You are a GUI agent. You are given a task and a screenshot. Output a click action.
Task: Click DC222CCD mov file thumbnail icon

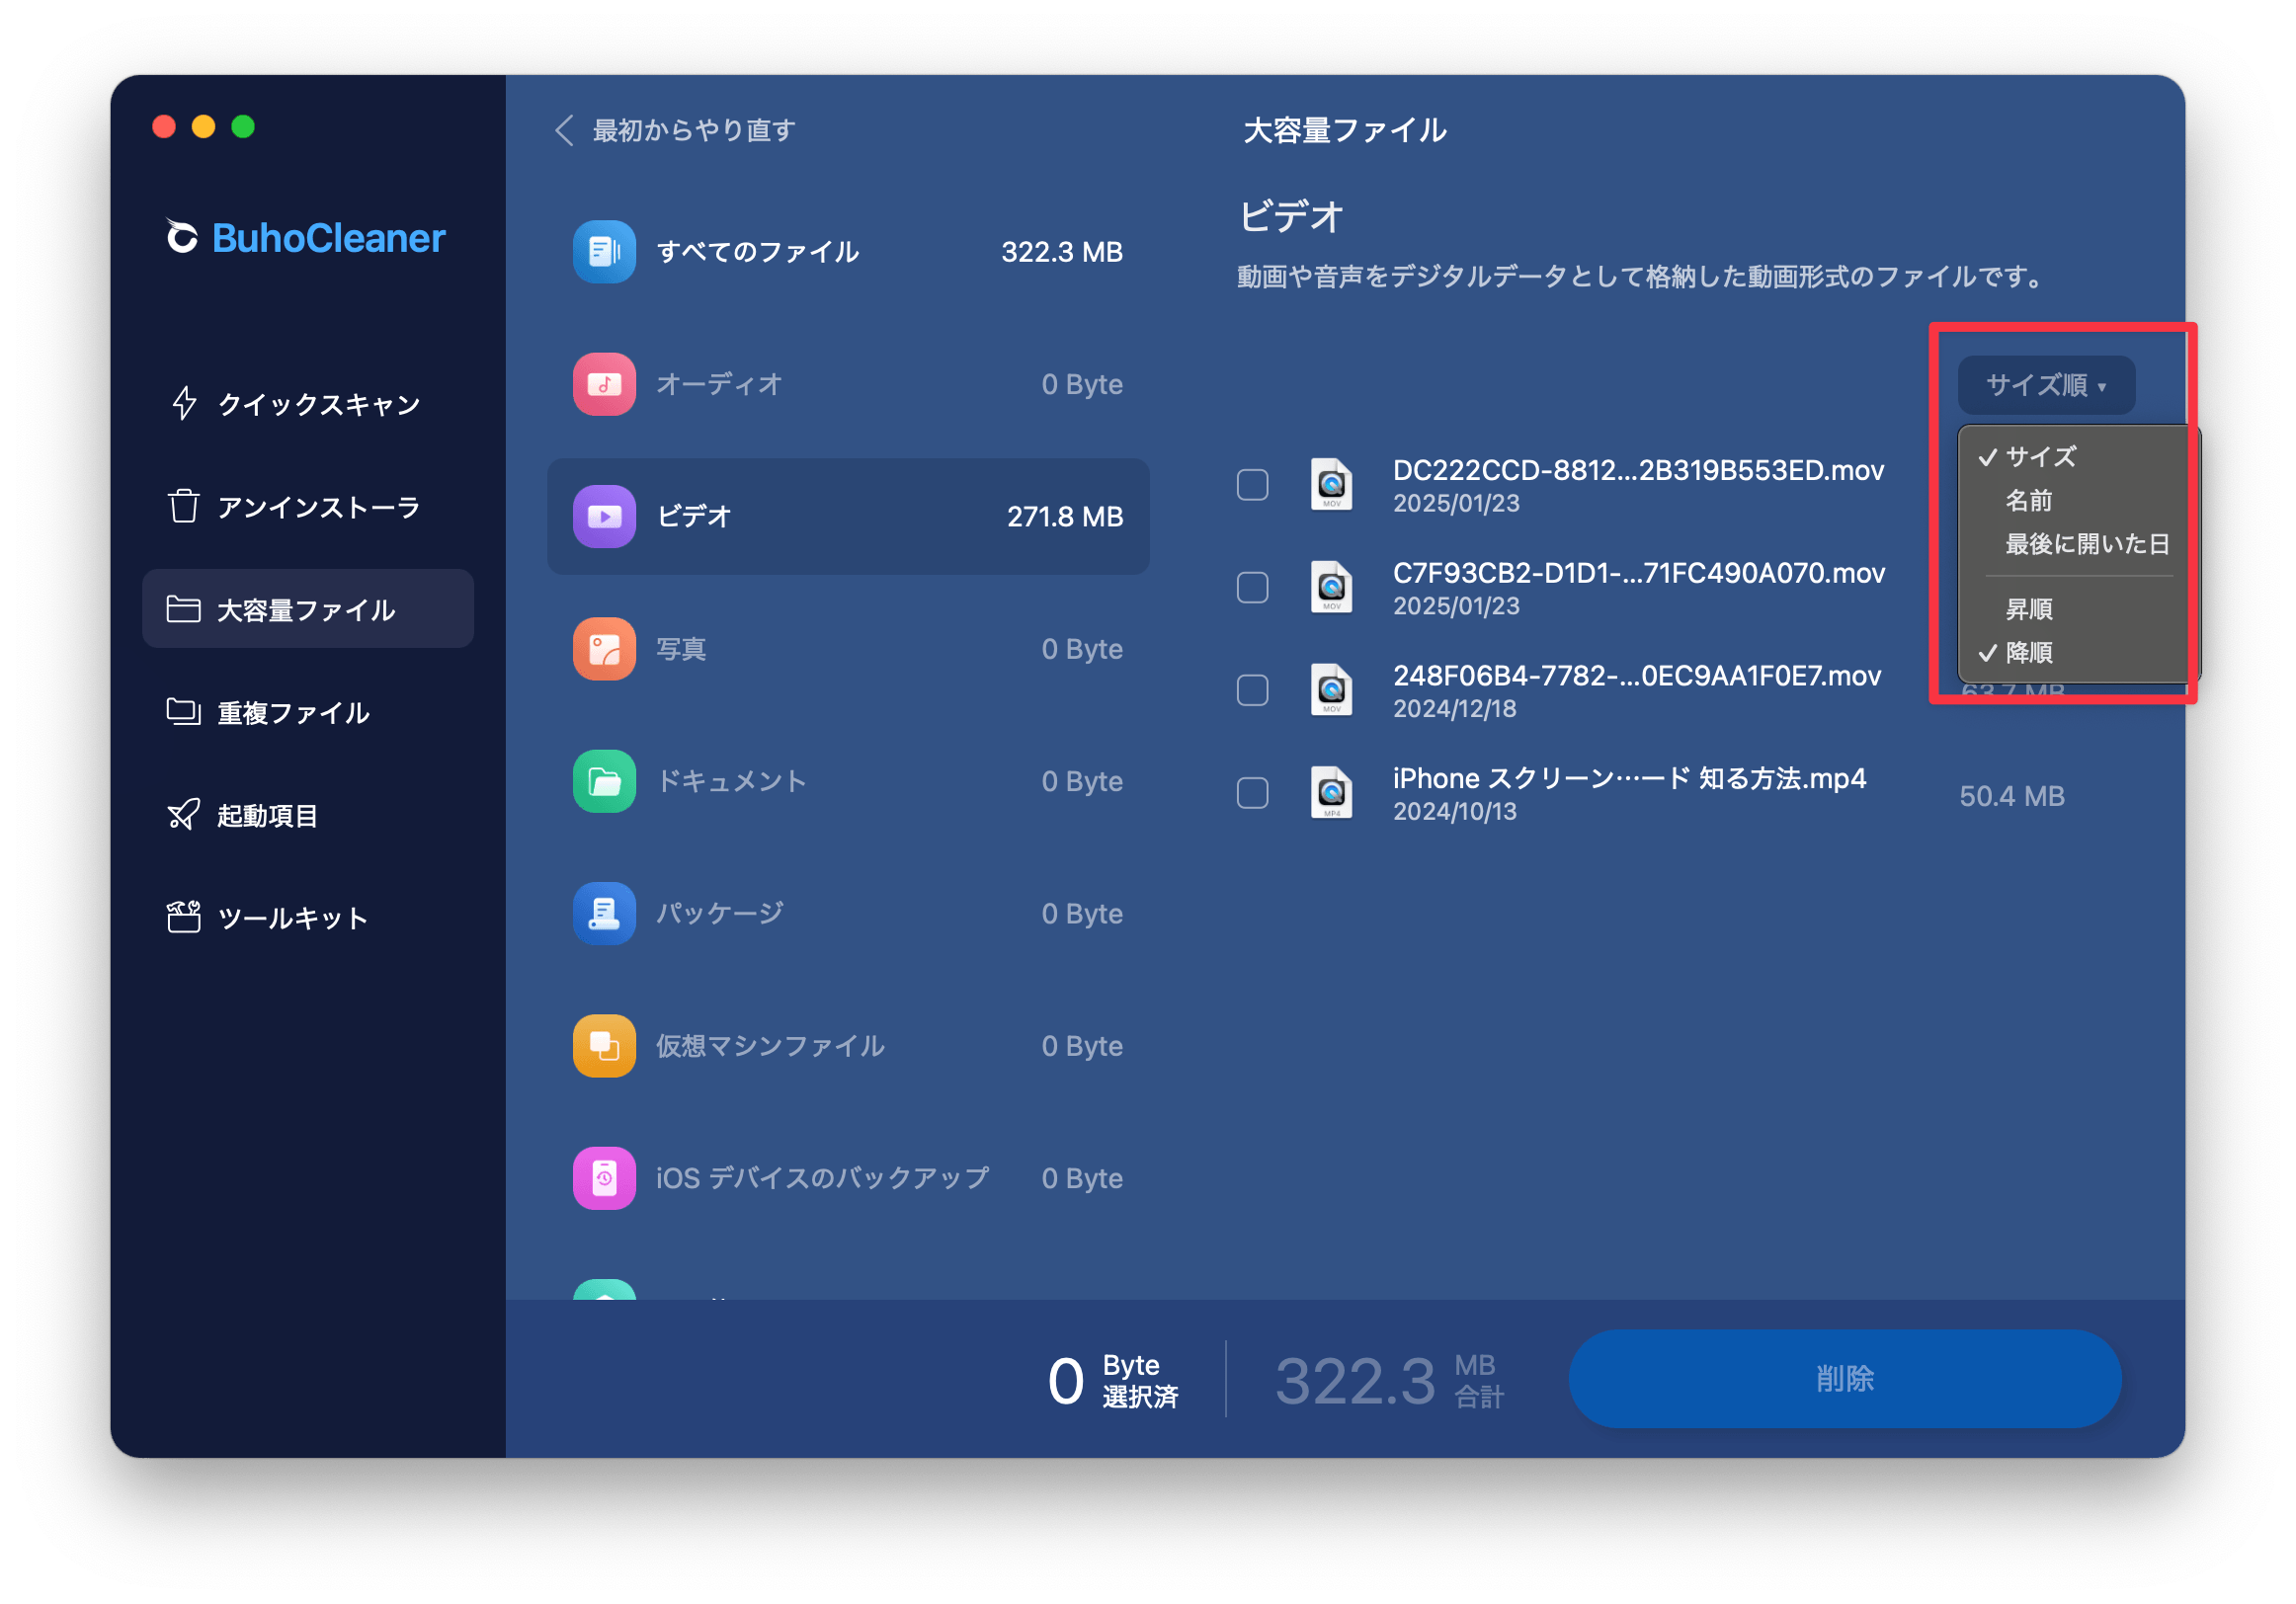[1332, 485]
